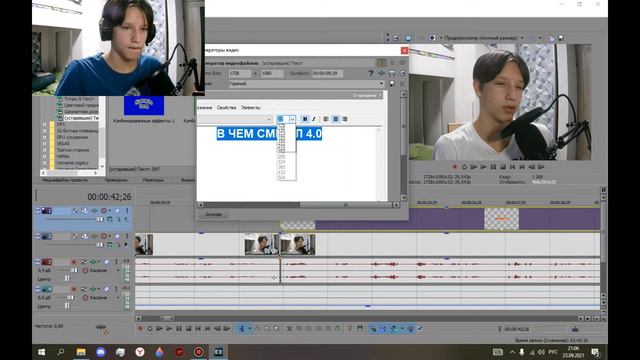
Task: Click Record in the main timeline toolbar
Action: (140, 329)
